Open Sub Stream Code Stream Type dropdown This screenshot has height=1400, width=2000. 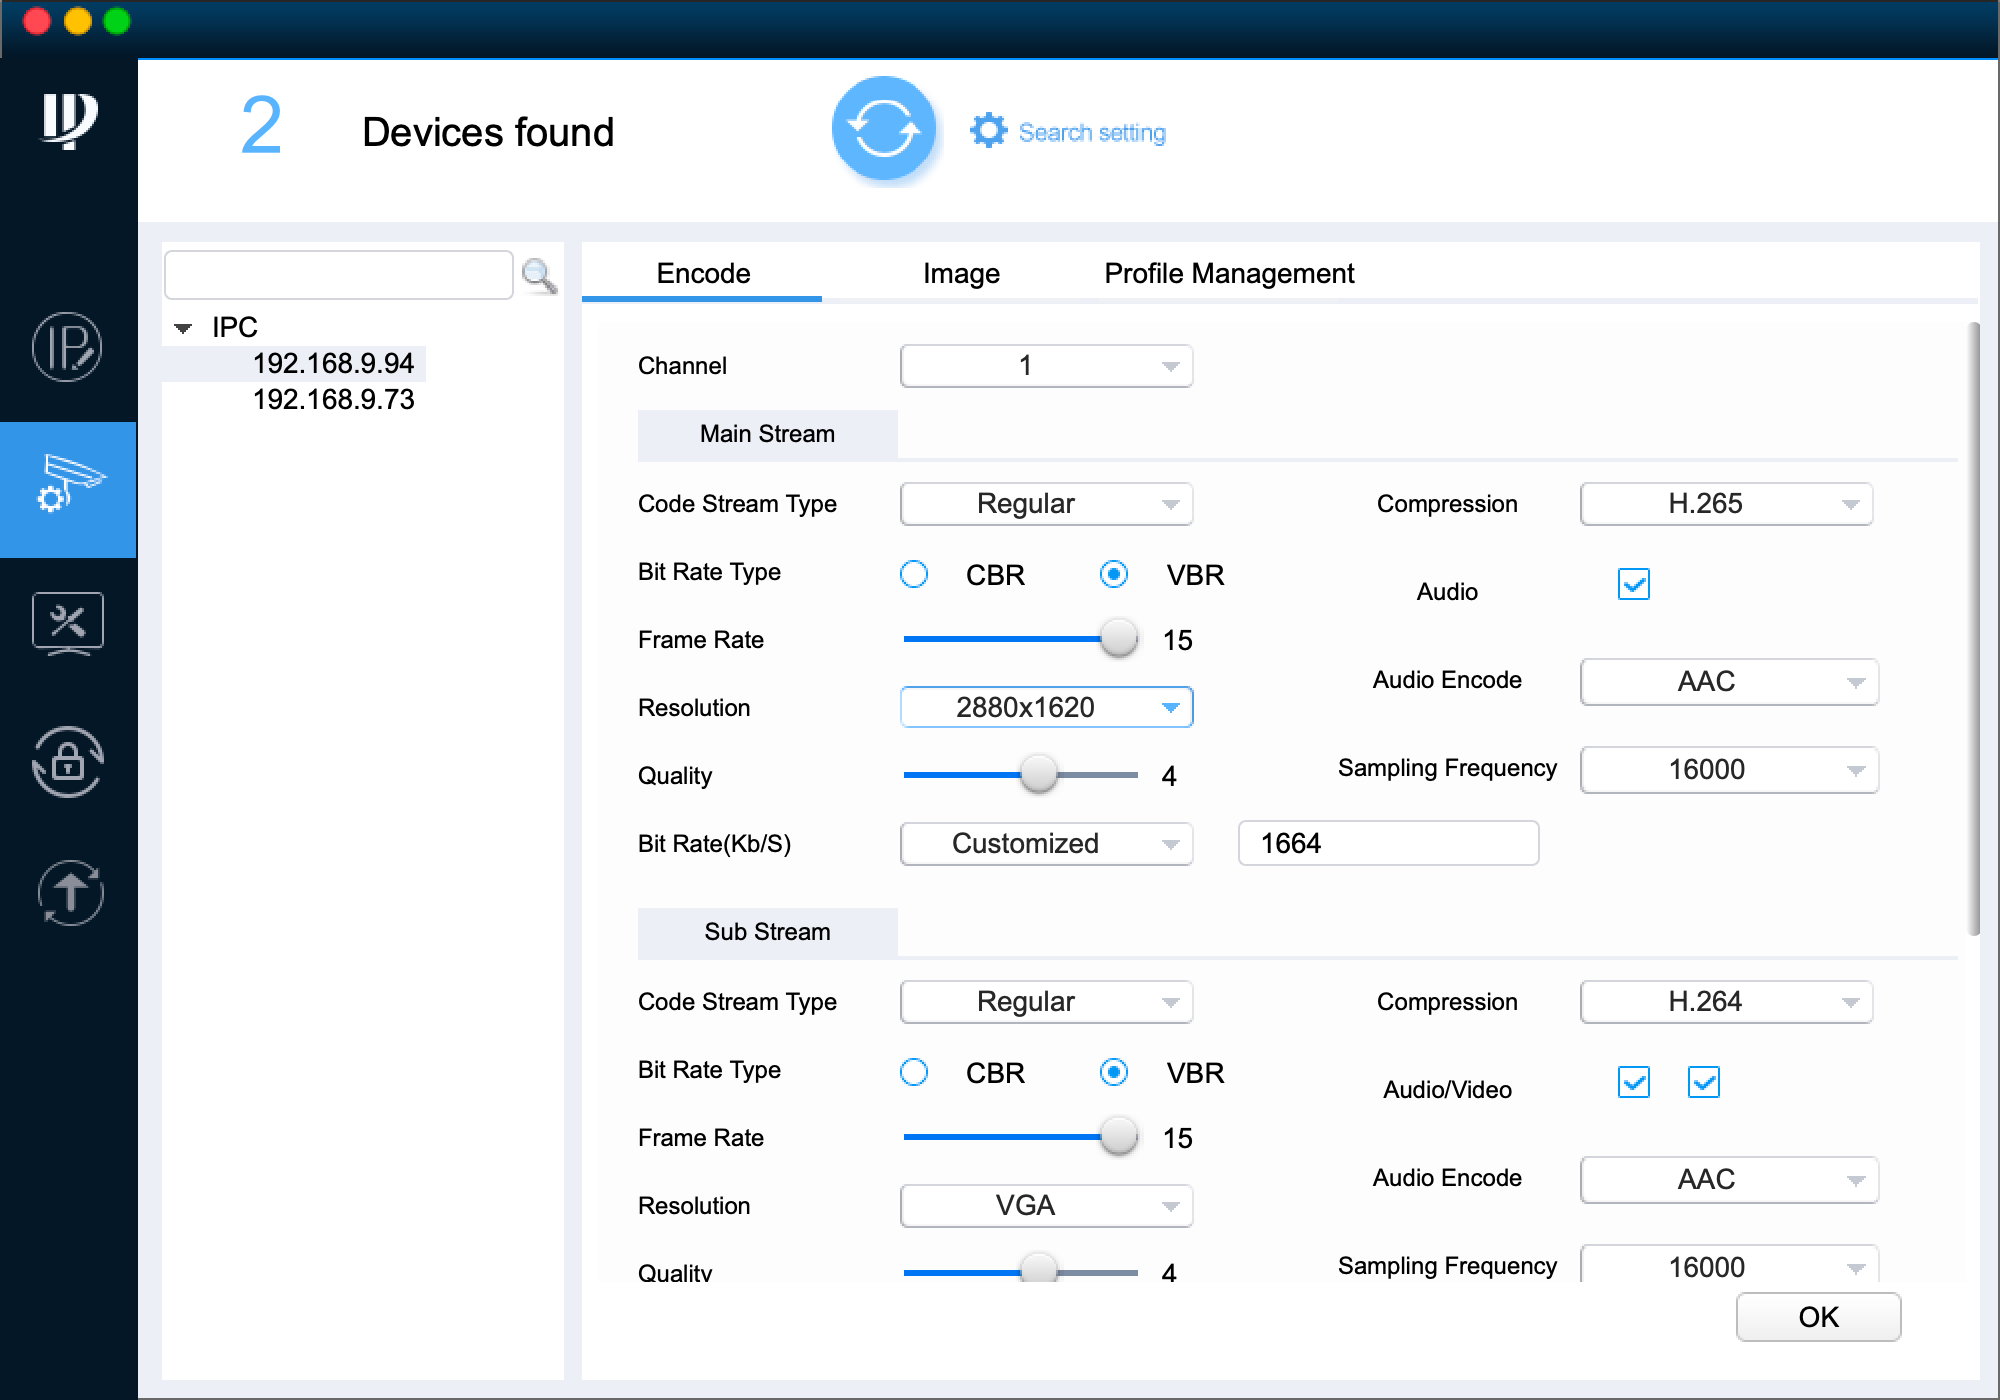coord(1046,1002)
